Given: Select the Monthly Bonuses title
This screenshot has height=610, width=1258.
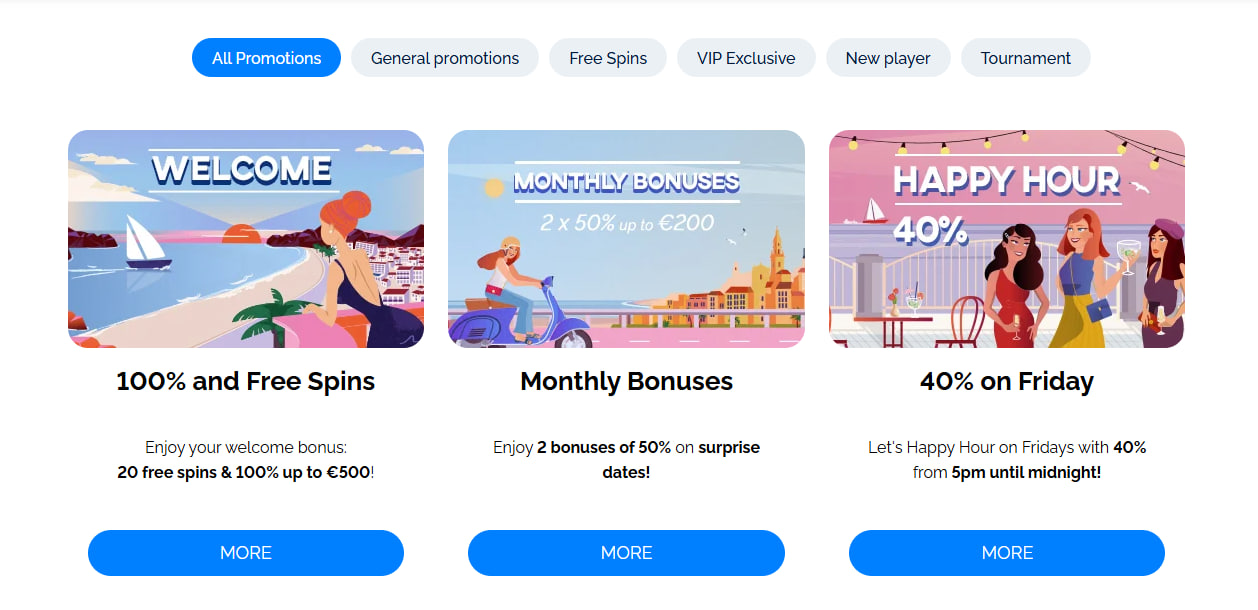Looking at the screenshot, I should pos(626,381).
